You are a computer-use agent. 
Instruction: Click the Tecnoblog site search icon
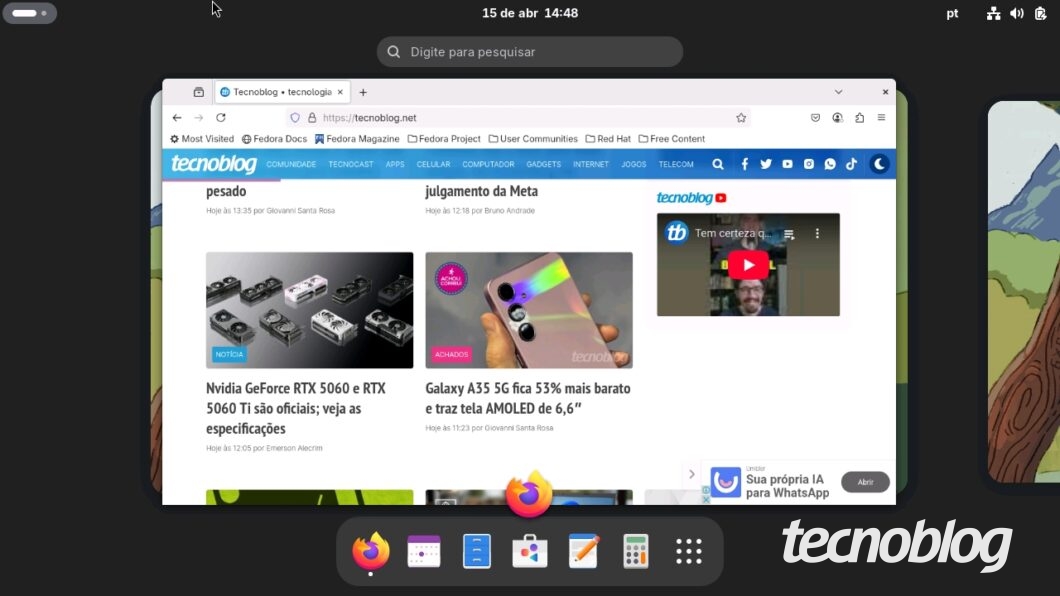(718, 164)
